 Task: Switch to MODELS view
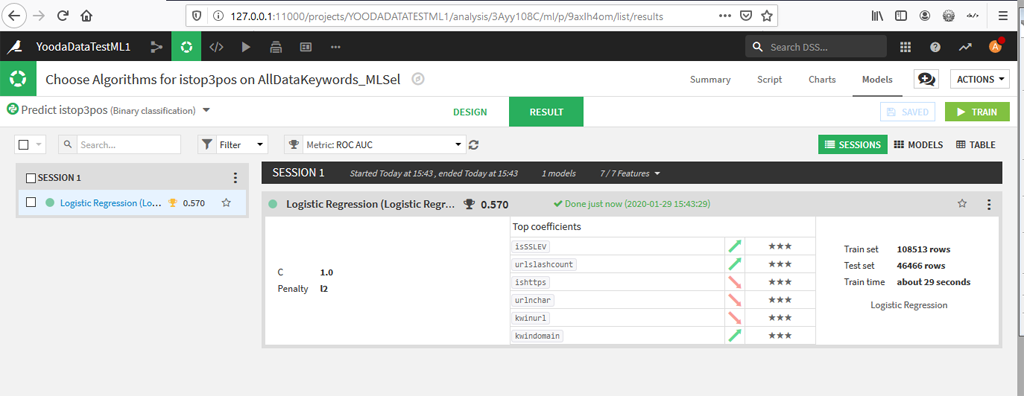918,144
